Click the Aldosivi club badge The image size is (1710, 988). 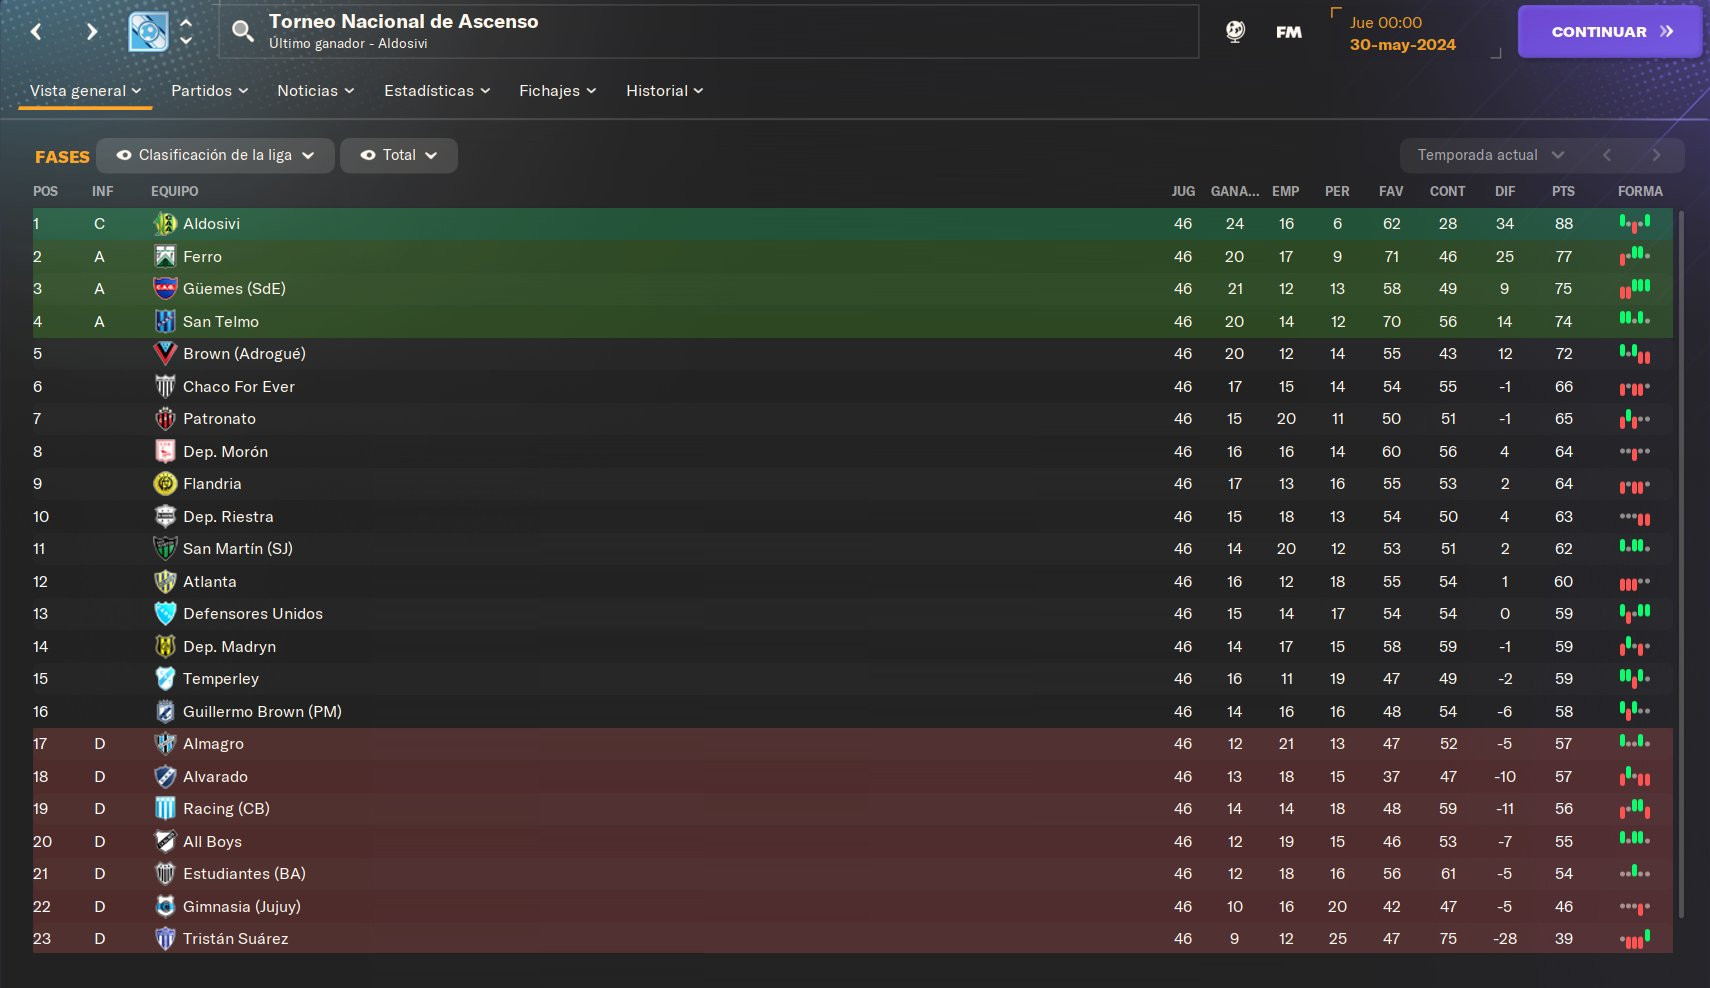pyautogui.click(x=165, y=224)
